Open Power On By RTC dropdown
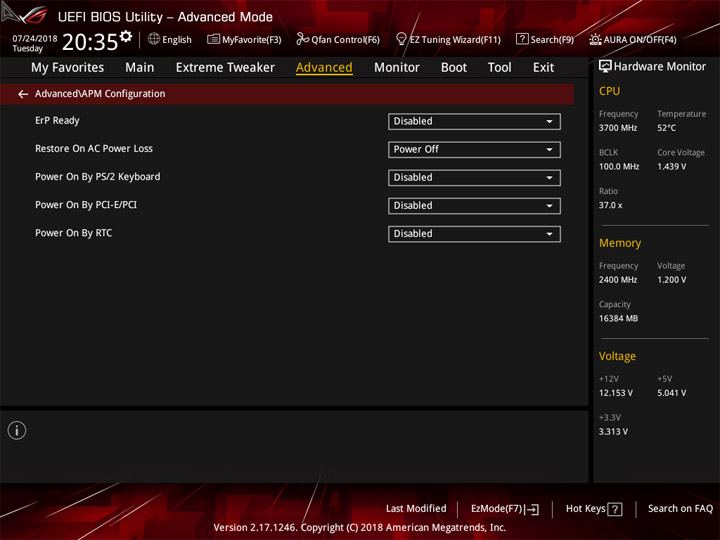The image size is (720, 540). [474, 234]
